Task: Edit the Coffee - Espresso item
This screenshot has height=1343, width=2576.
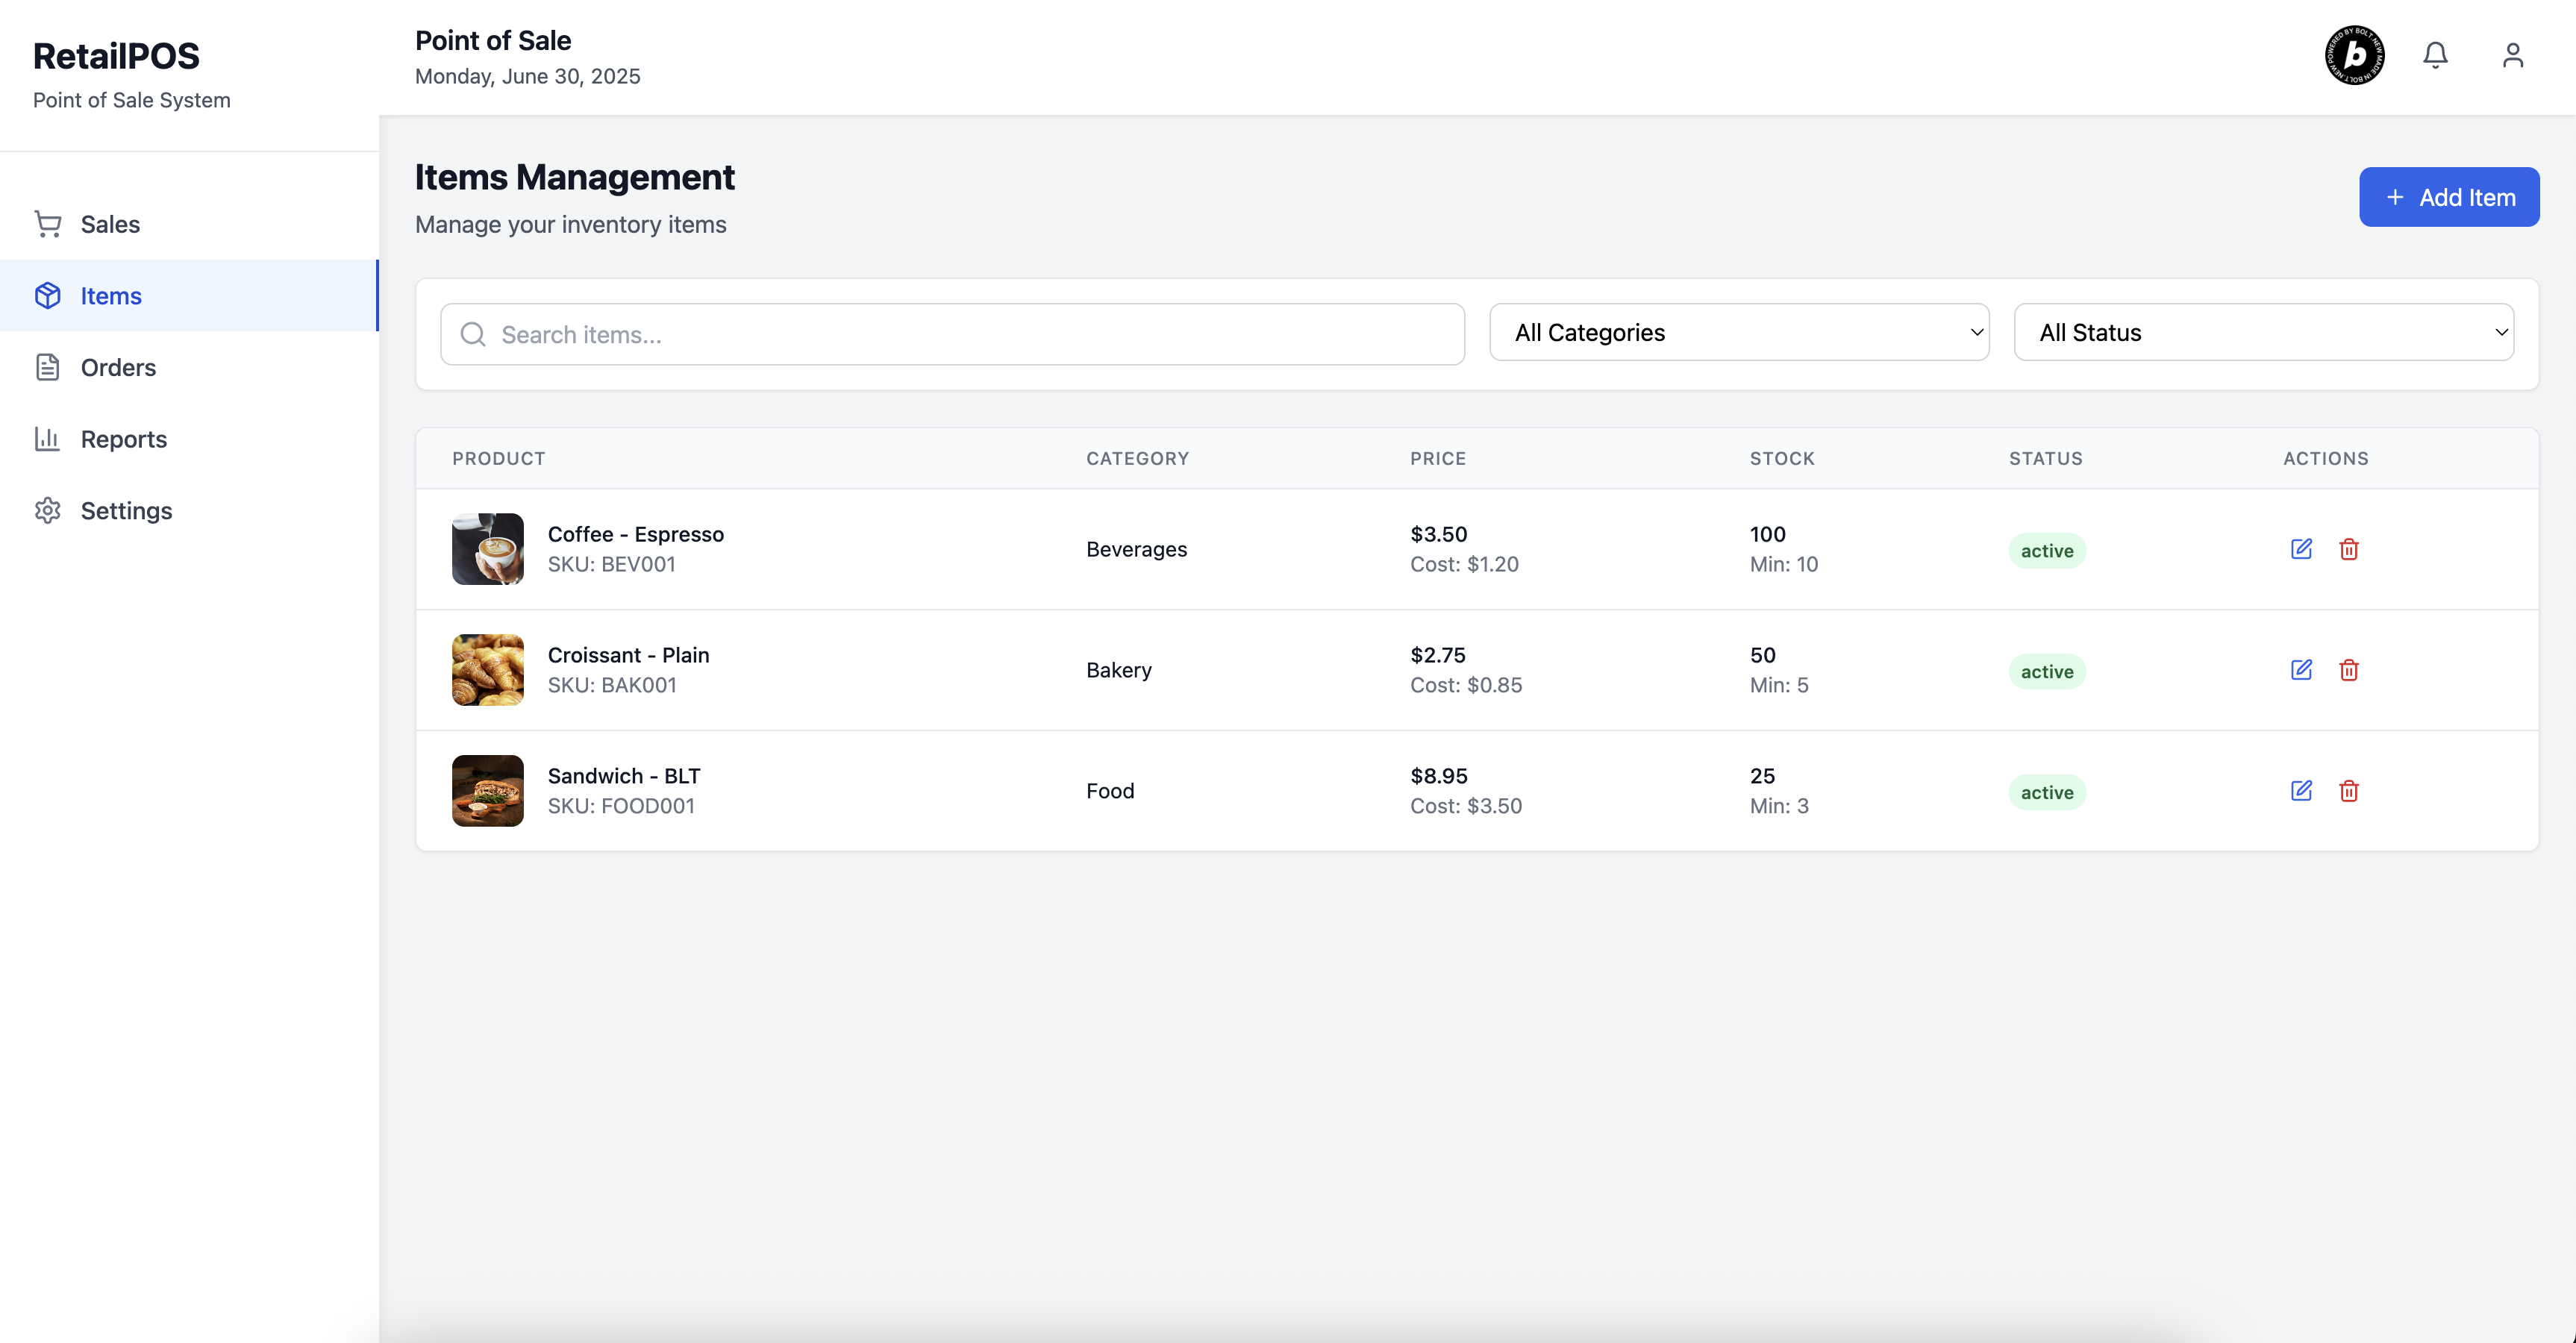Action: tap(2301, 549)
